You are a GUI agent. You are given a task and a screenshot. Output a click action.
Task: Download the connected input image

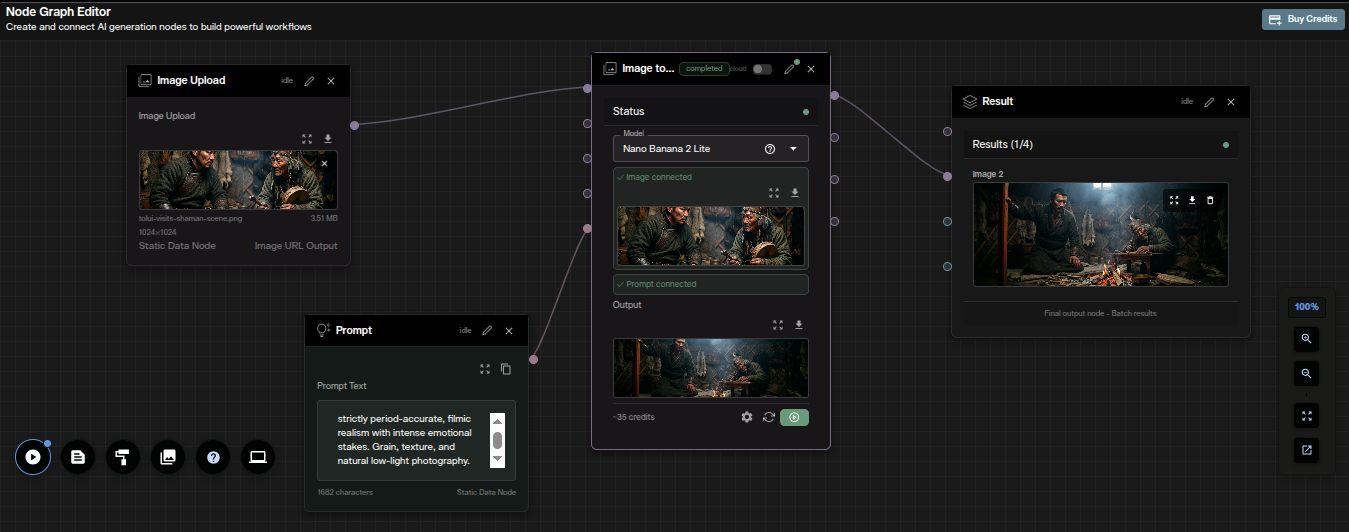pyautogui.click(x=795, y=193)
